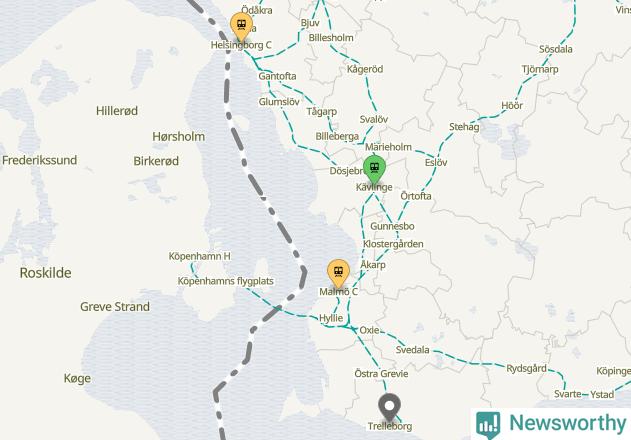Click the Östra Grevie station label

(x=381, y=374)
